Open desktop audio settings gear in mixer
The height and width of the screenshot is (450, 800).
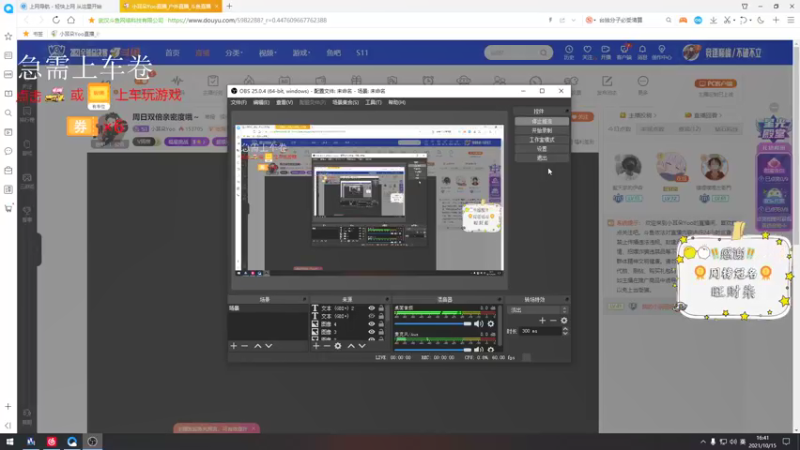pos(491,323)
